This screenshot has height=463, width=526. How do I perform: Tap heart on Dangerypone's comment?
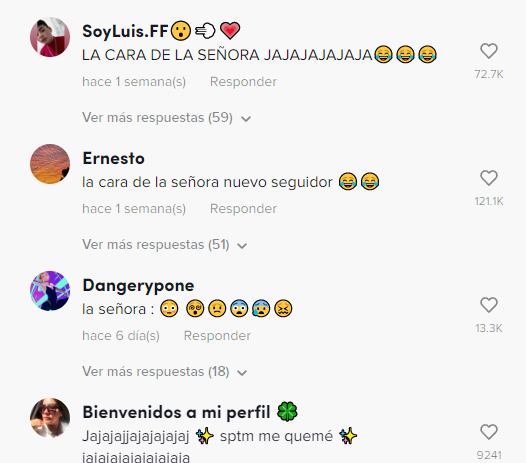(x=489, y=305)
